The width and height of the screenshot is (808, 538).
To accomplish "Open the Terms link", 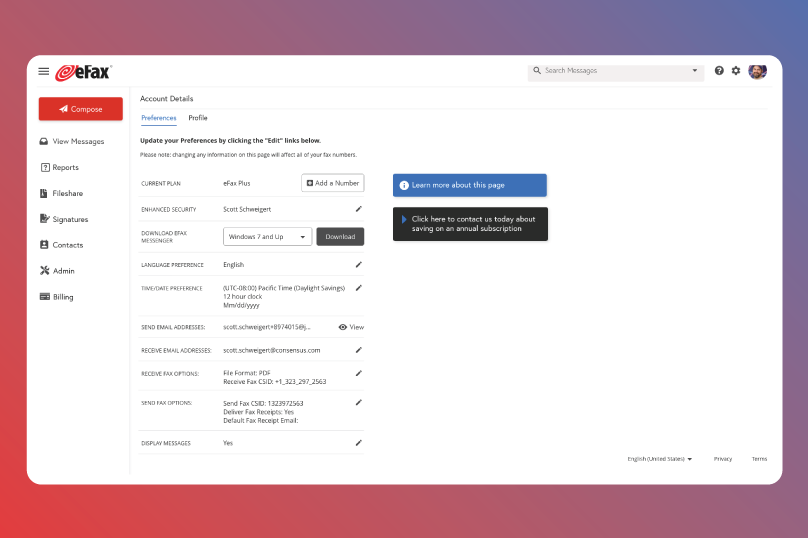I will 759,459.
